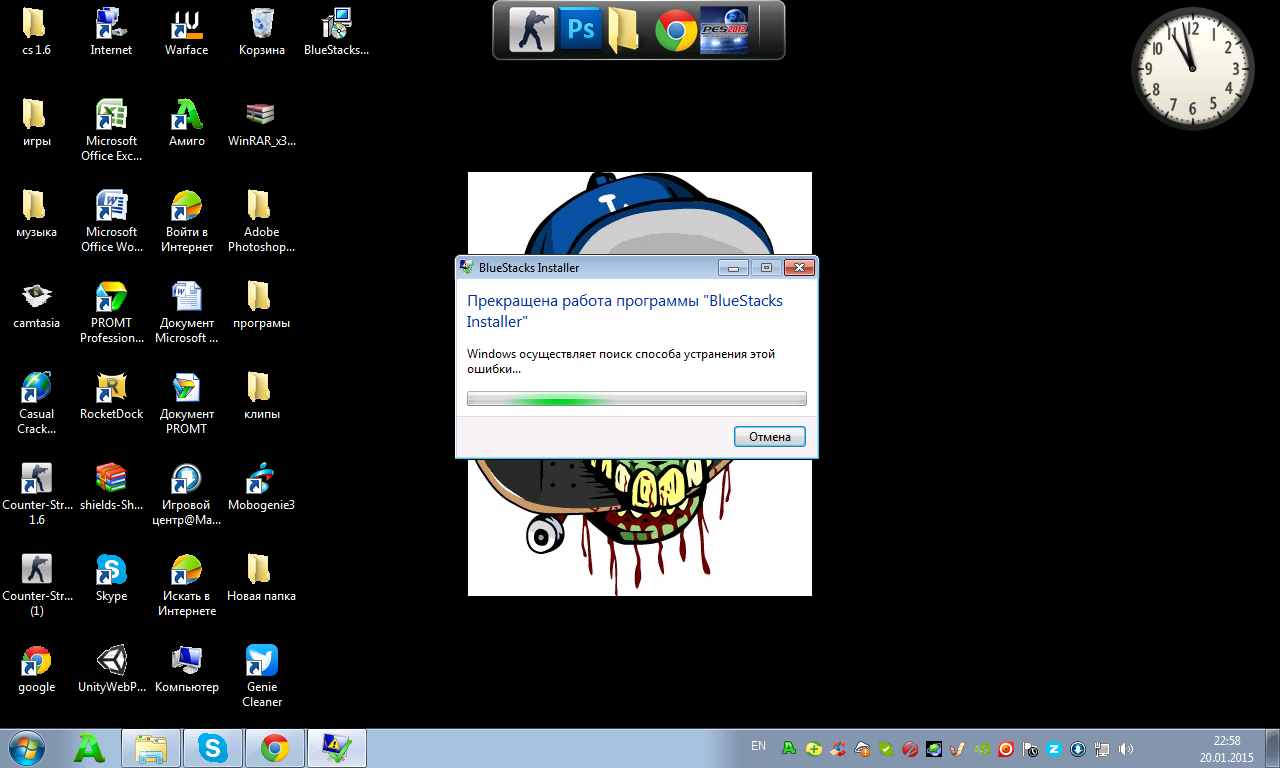The image size is (1280, 768).
Task: Switch to BlueStacks installer taskbar button
Action: pyautogui.click(x=337, y=748)
